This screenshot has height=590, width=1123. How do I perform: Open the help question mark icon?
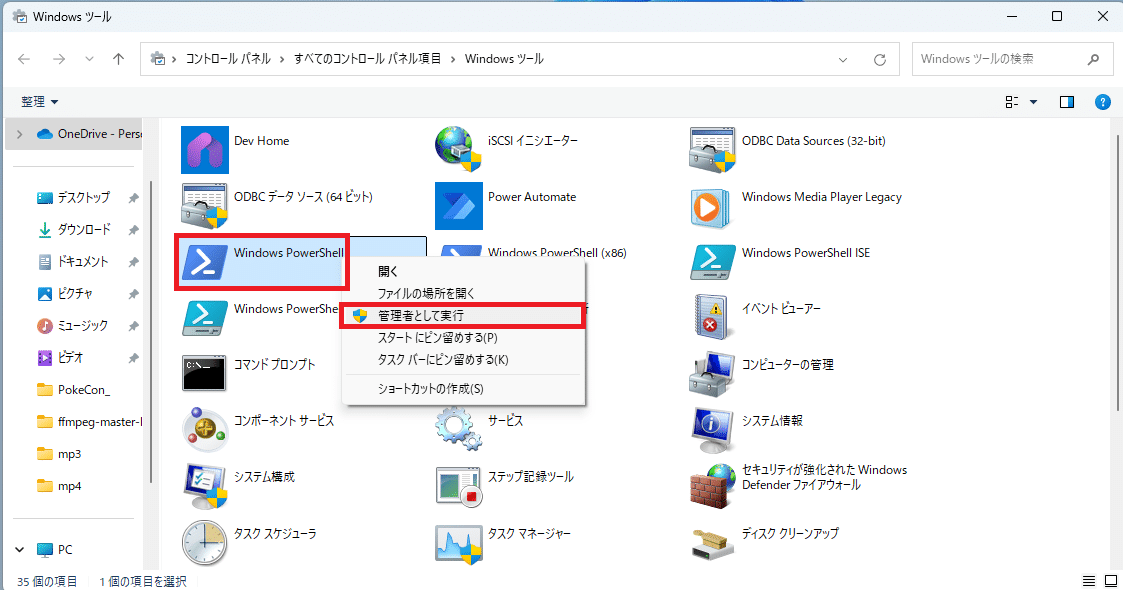[x=1103, y=102]
